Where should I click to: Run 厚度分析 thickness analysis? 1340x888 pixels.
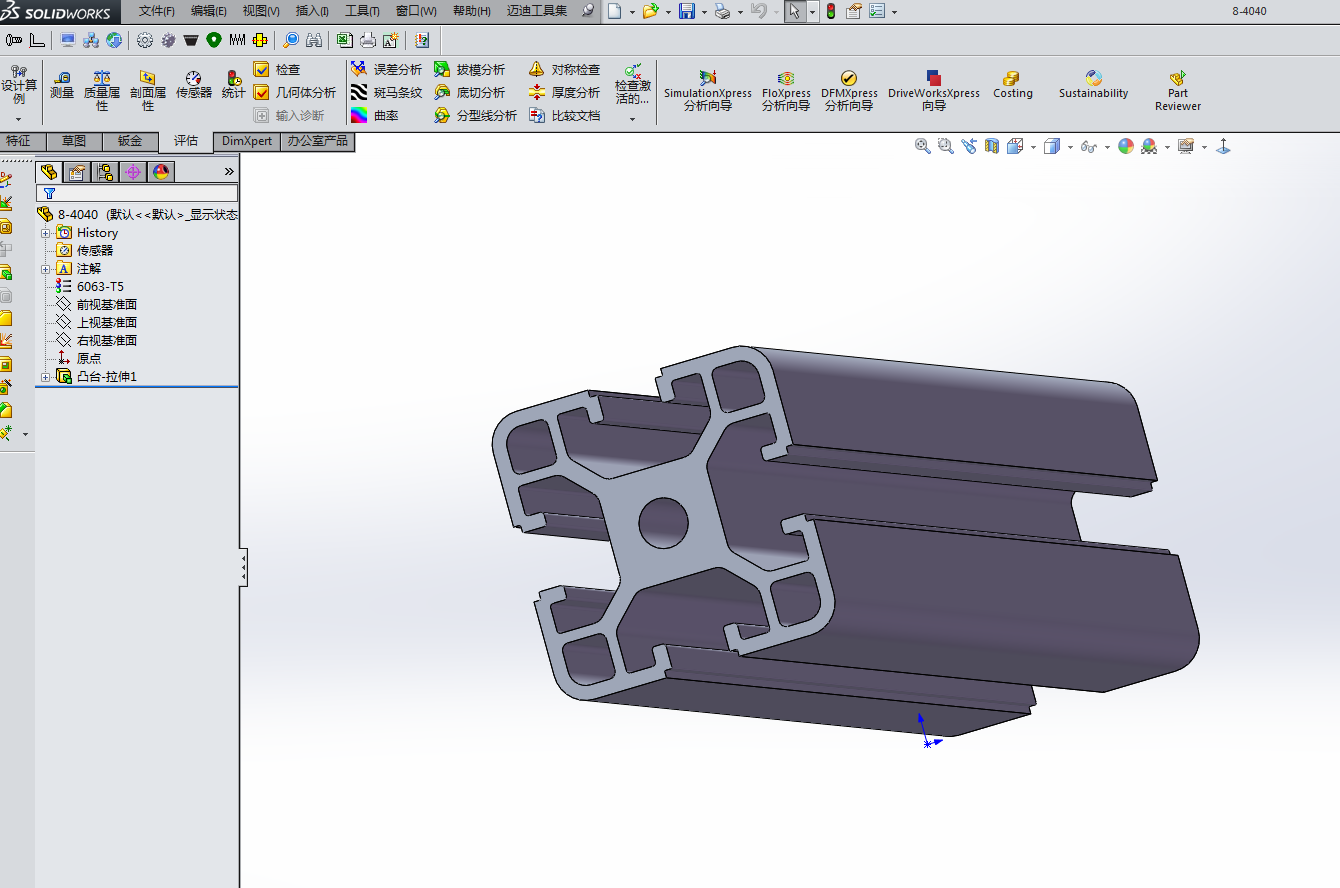(564, 92)
